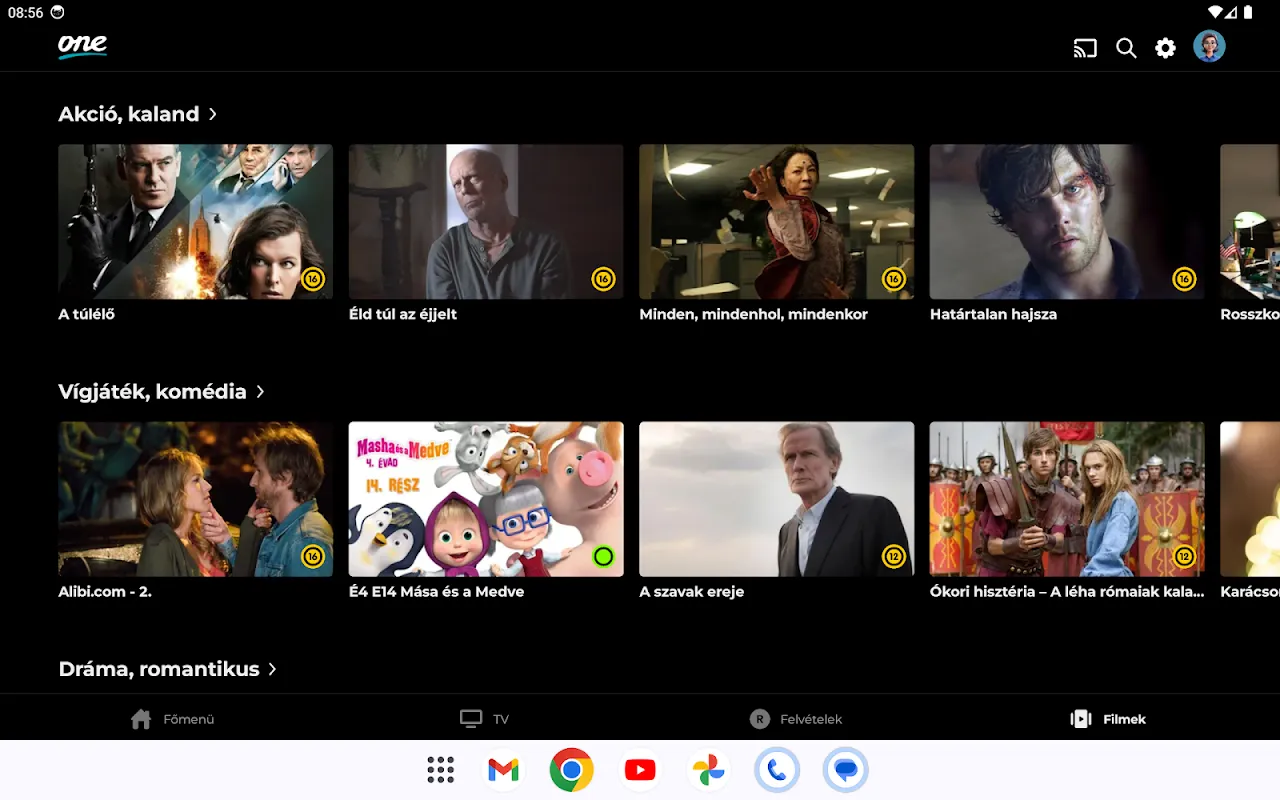Open A túlélő movie thumbnail
This screenshot has height=800, width=1280.
coord(195,222)
